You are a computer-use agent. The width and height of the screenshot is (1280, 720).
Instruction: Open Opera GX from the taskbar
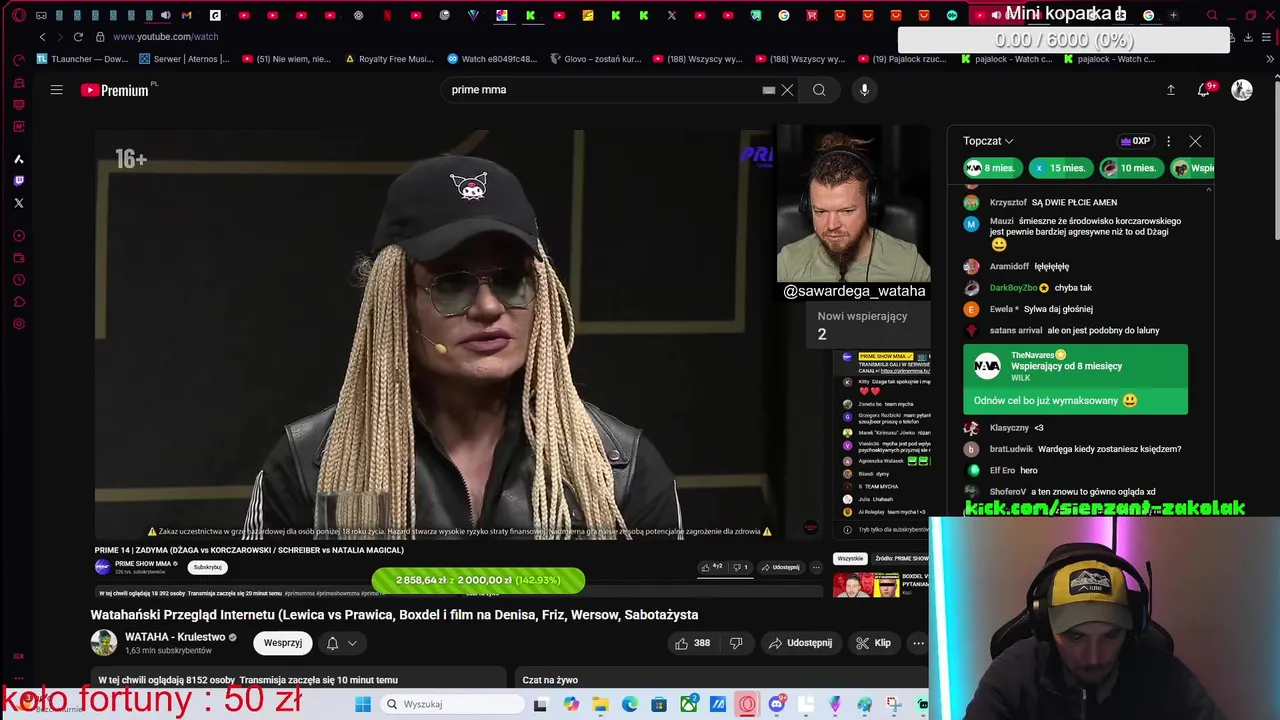747,704
